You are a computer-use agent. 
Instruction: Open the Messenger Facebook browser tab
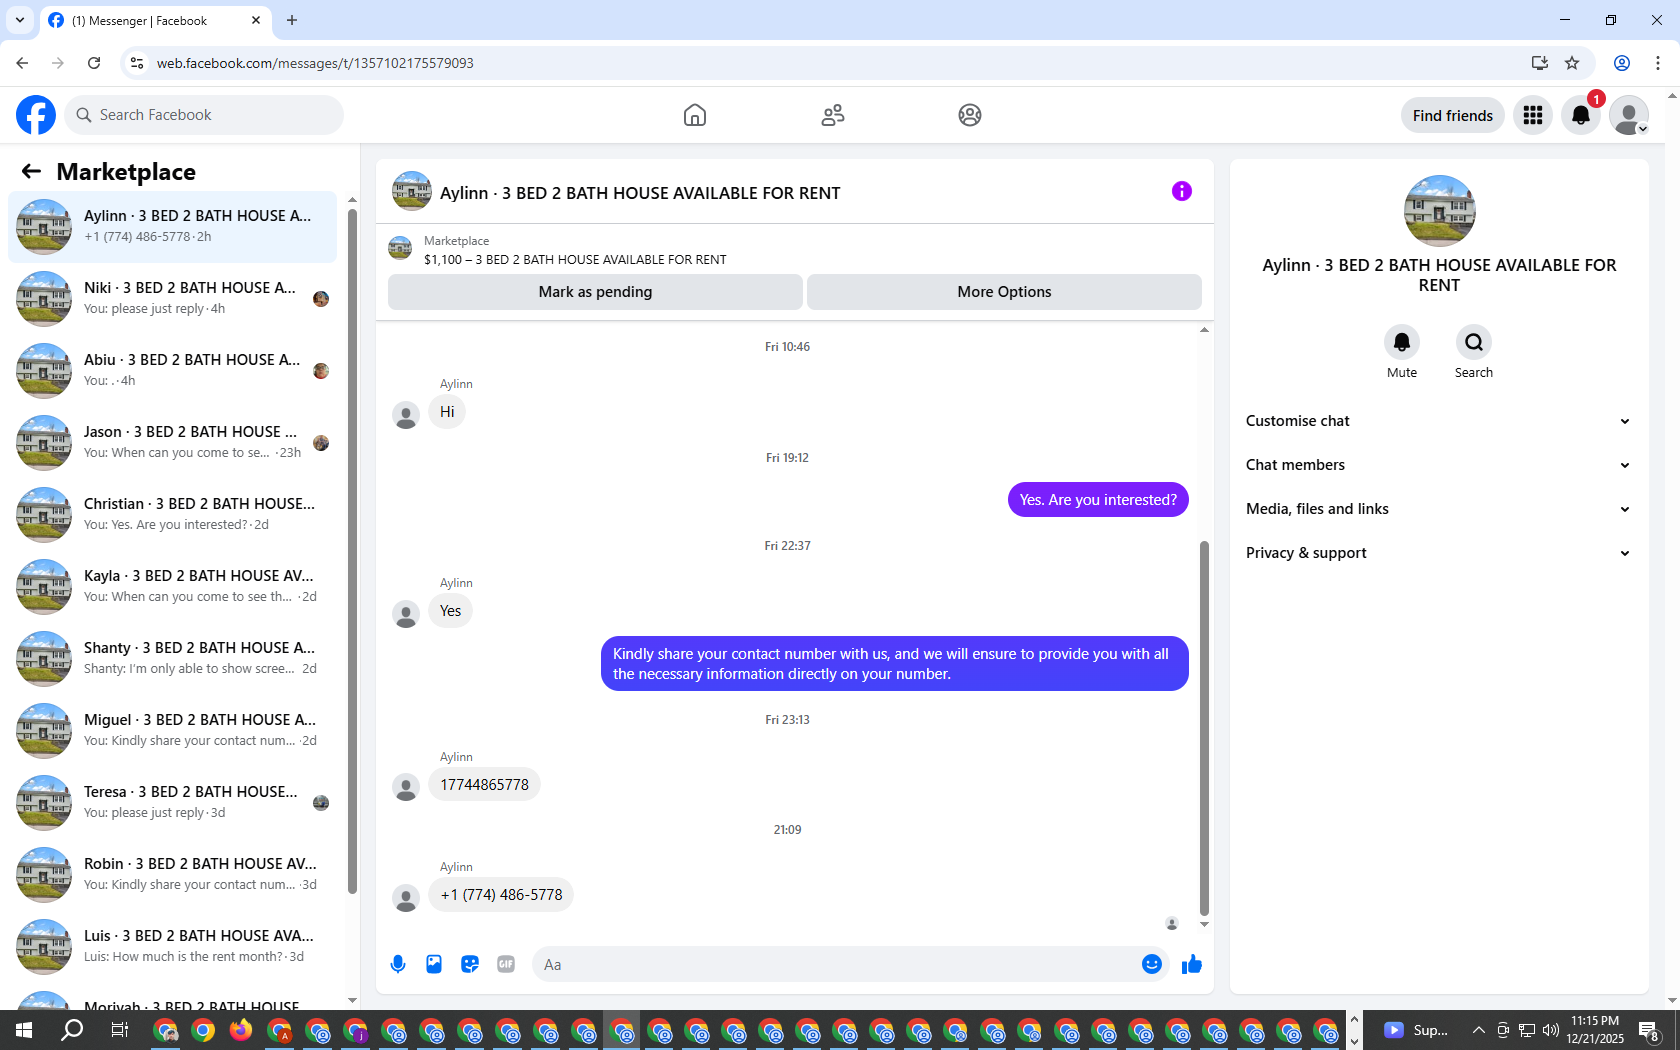tap(155, 21)
